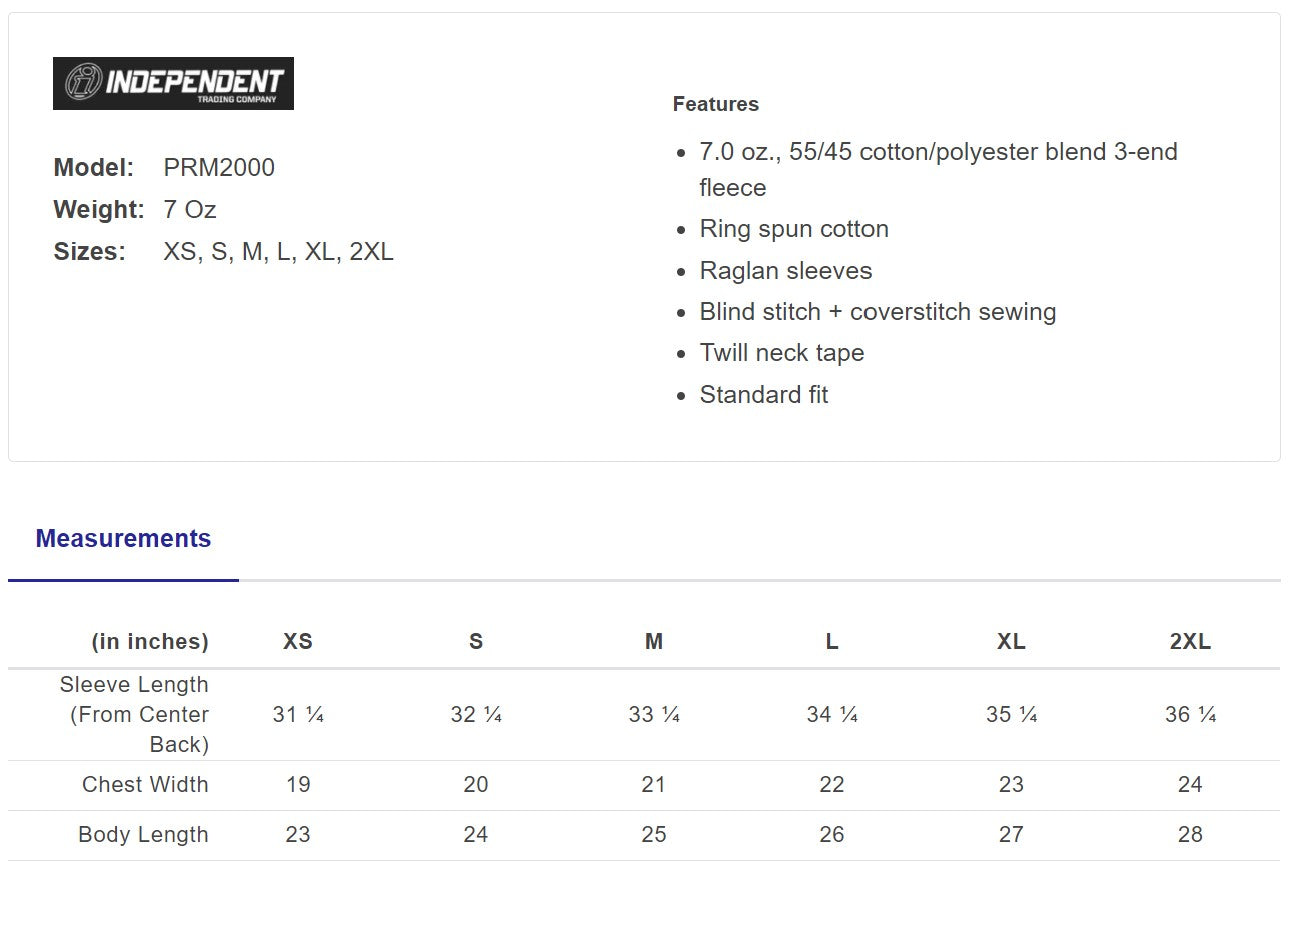Image resolution: width=1293 pixels, height=938 pixels.
Task: Open the Measurements tab
Action: click(x=123, y=539)
